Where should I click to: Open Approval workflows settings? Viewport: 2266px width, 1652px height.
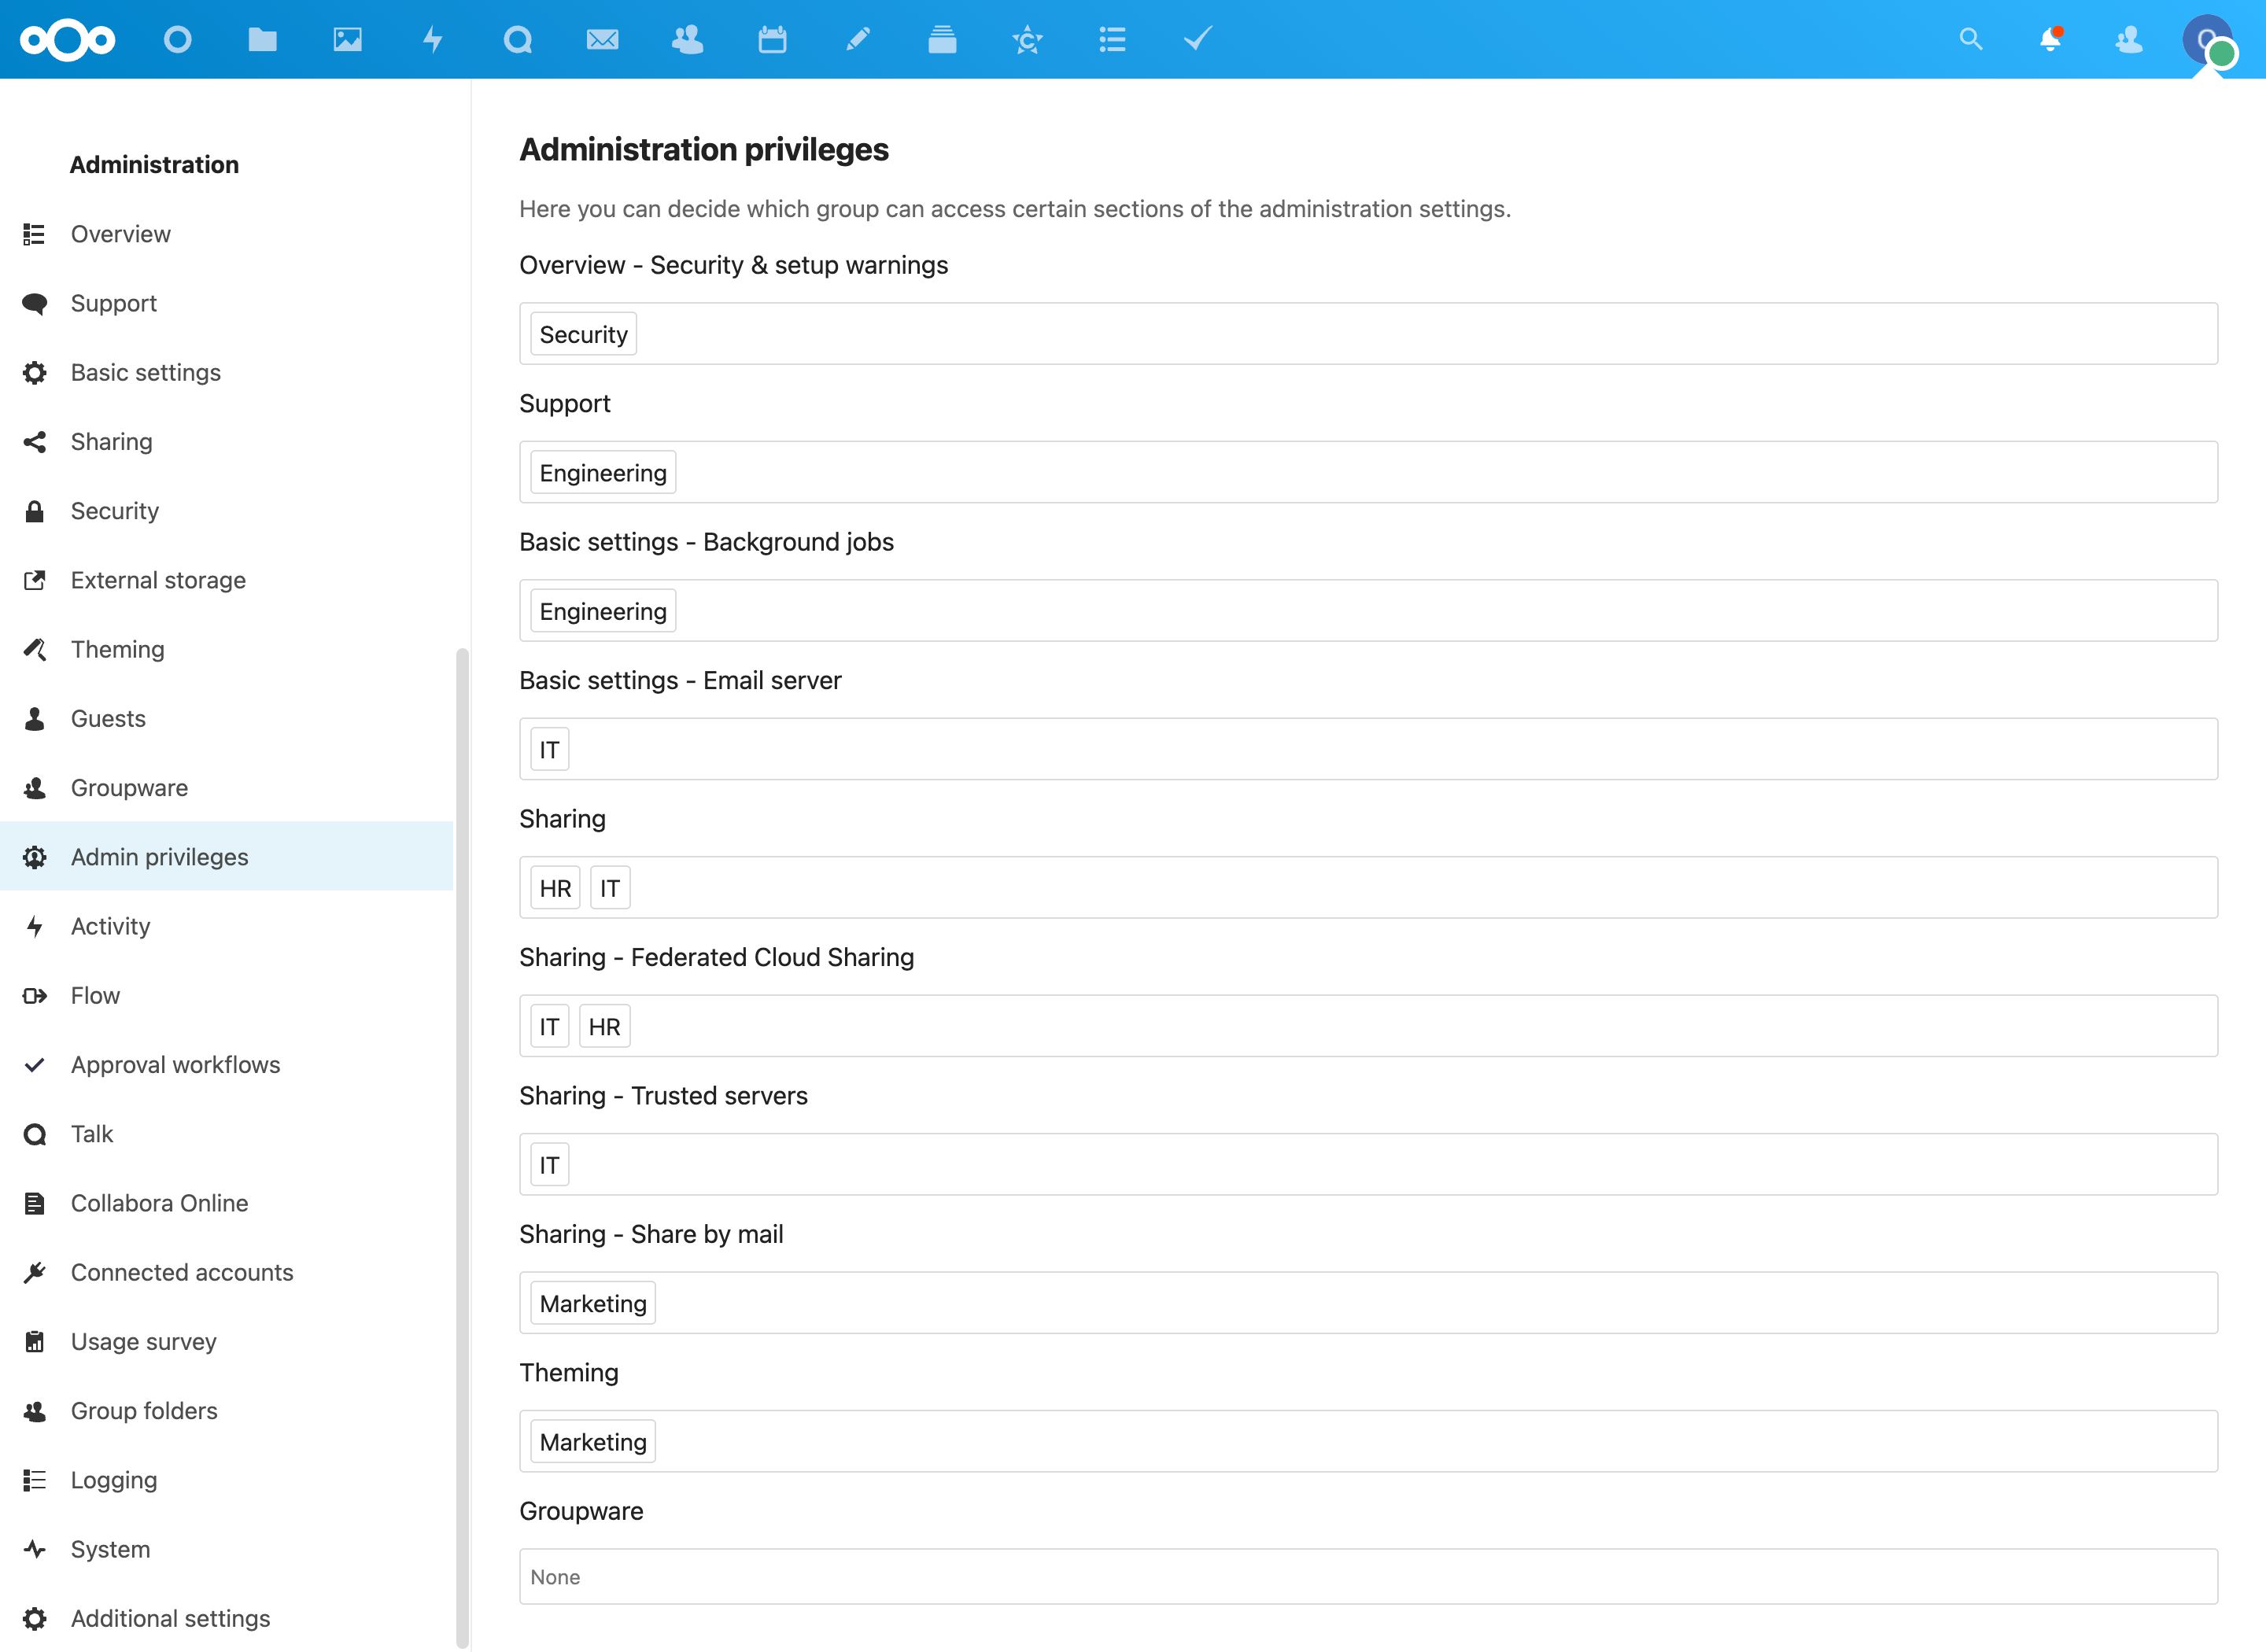(x=227, y=1065)
